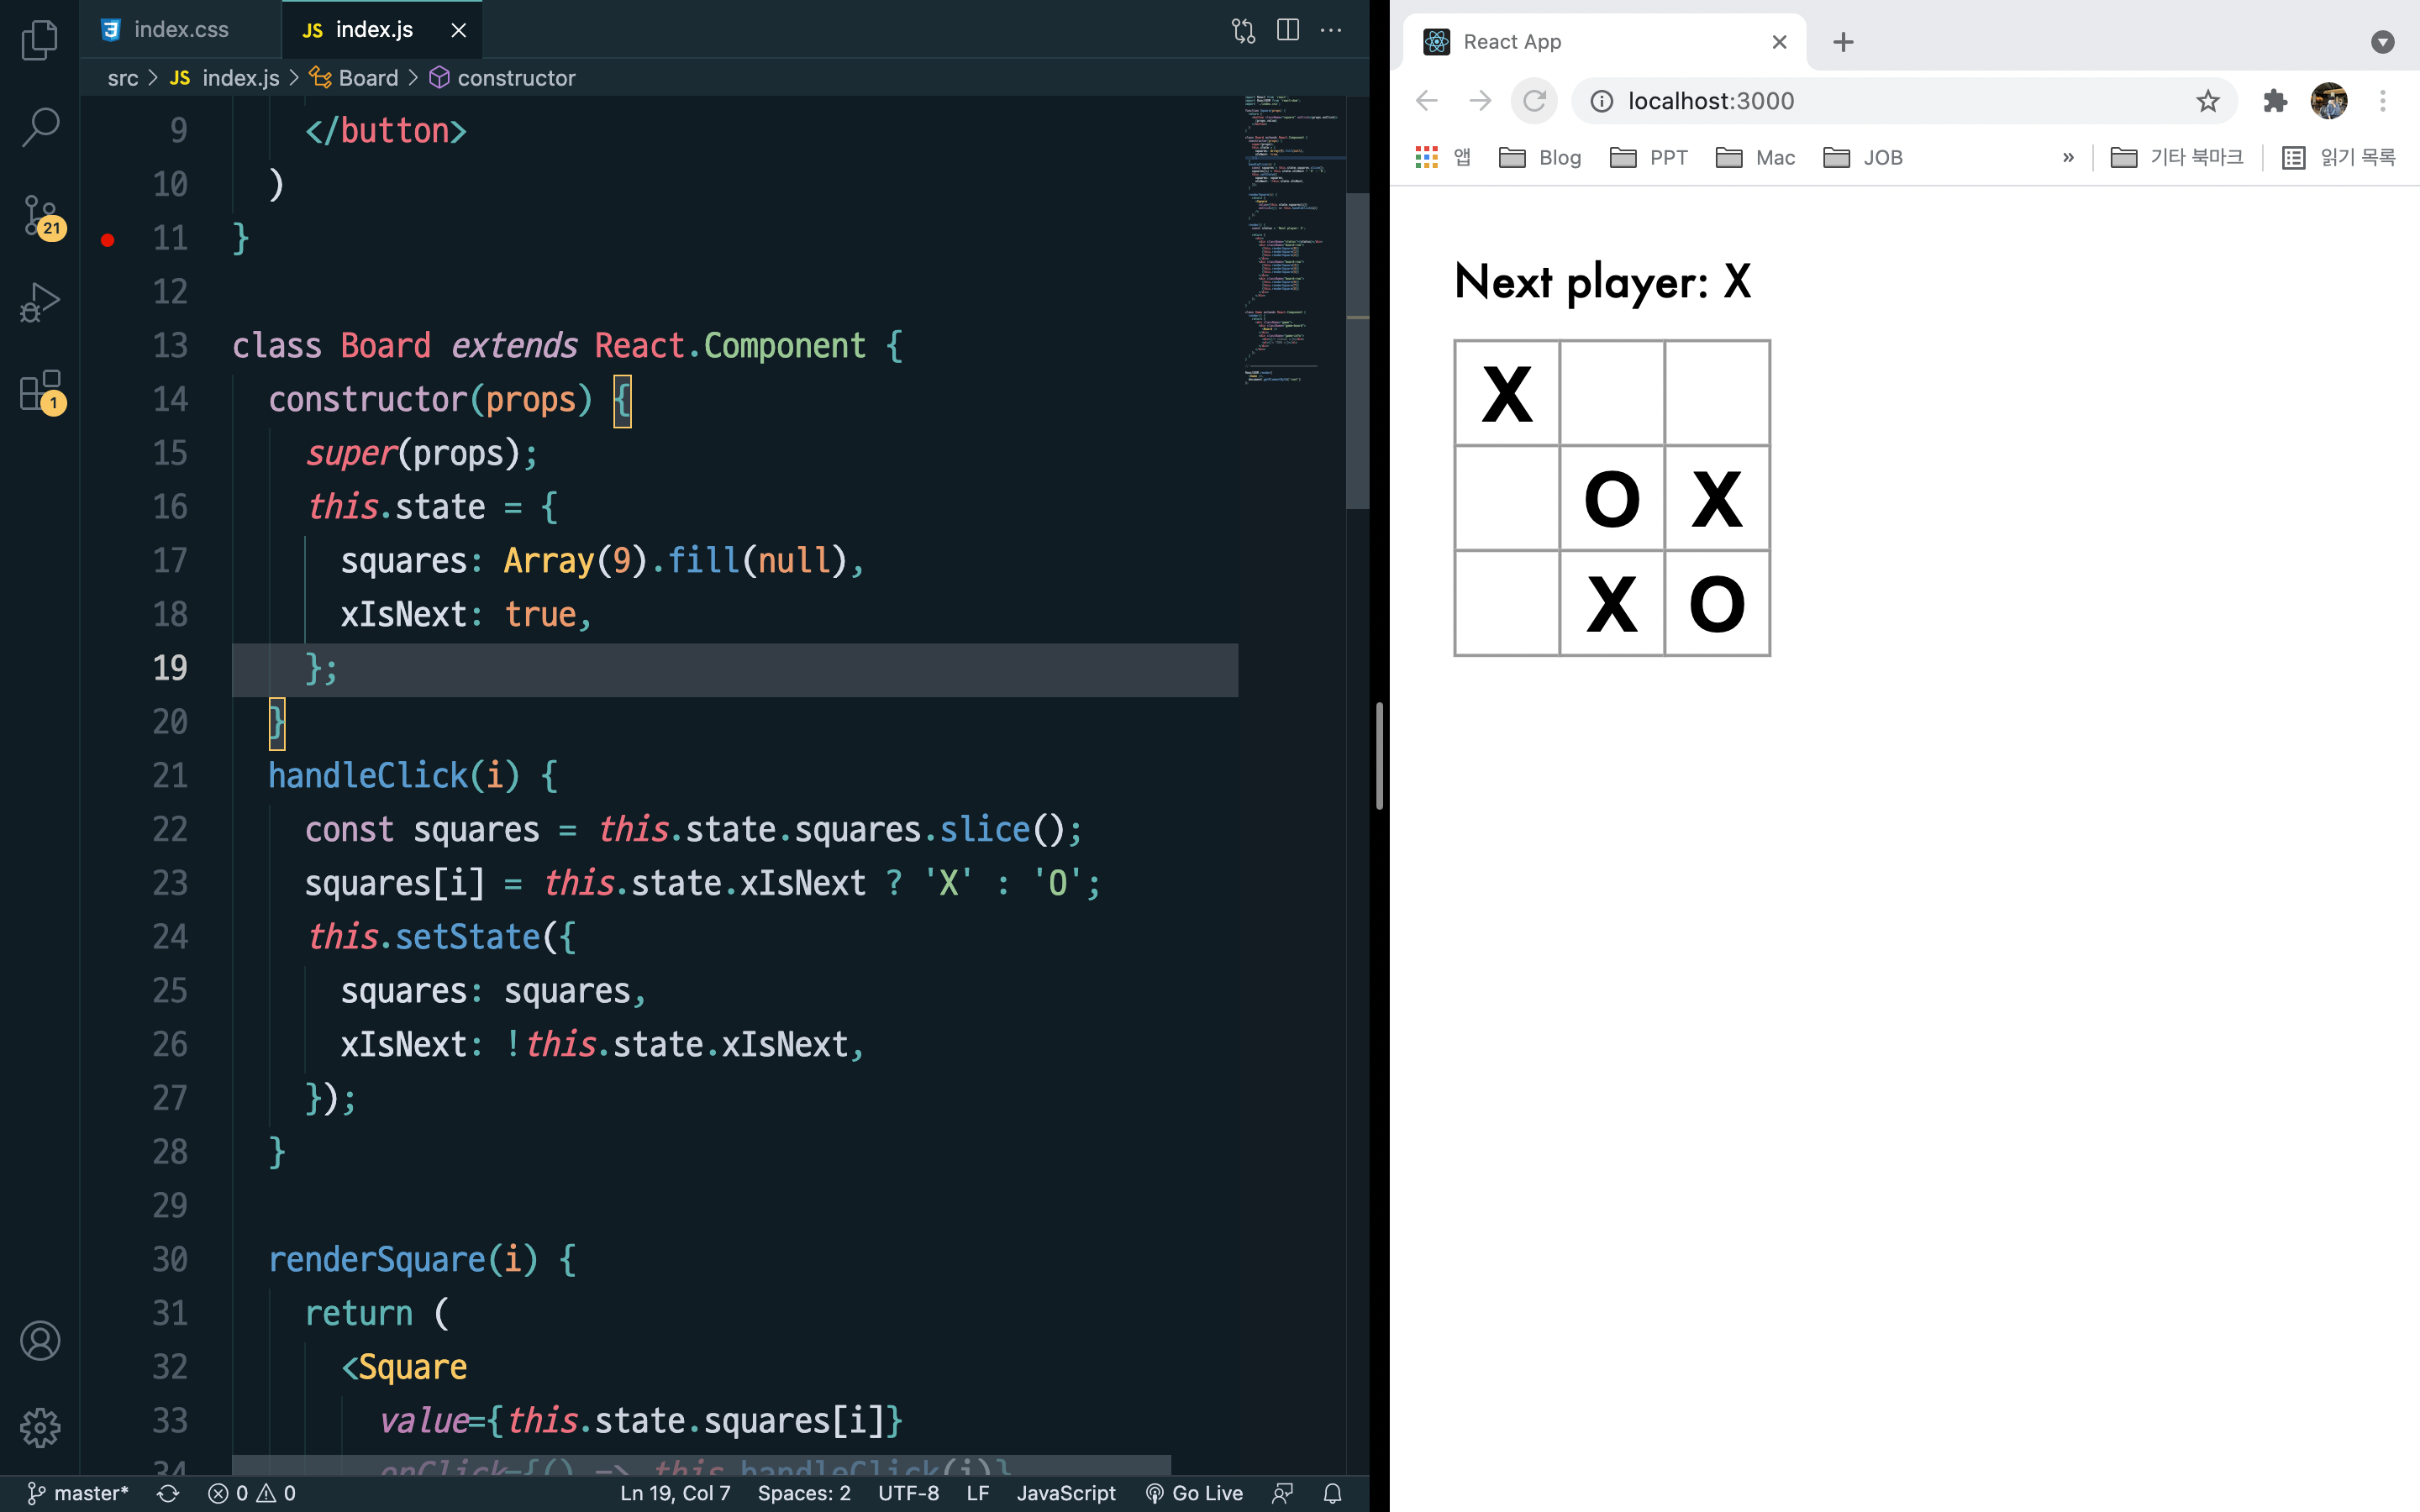Open the editor More Actions menu
Image resolution: width=2420 pixels, height=1512 pixels.
pyautogui.click(x=1331, y=30)
